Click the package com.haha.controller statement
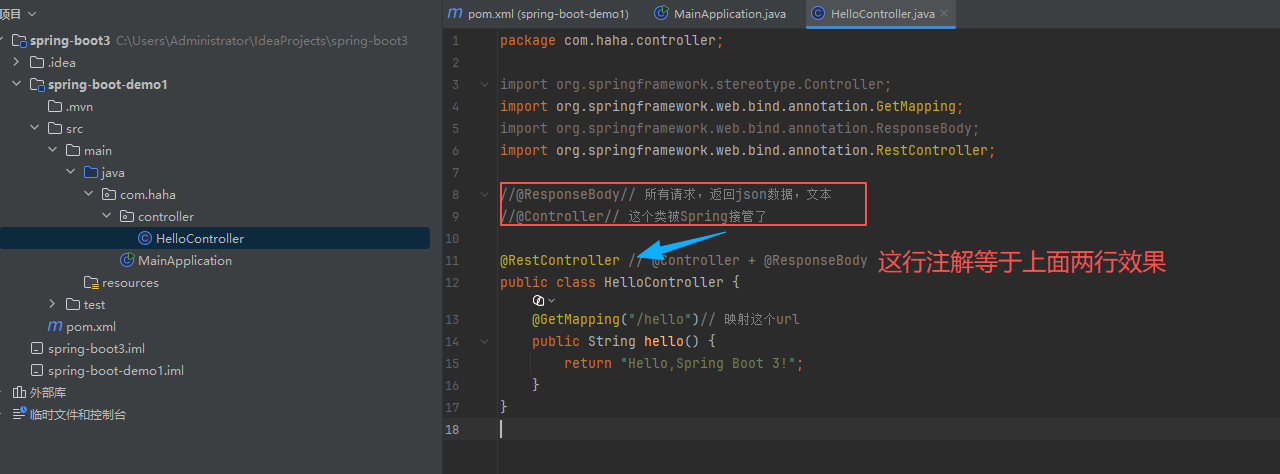Viewport: 1280px width, 474px height. click(611, 40)
